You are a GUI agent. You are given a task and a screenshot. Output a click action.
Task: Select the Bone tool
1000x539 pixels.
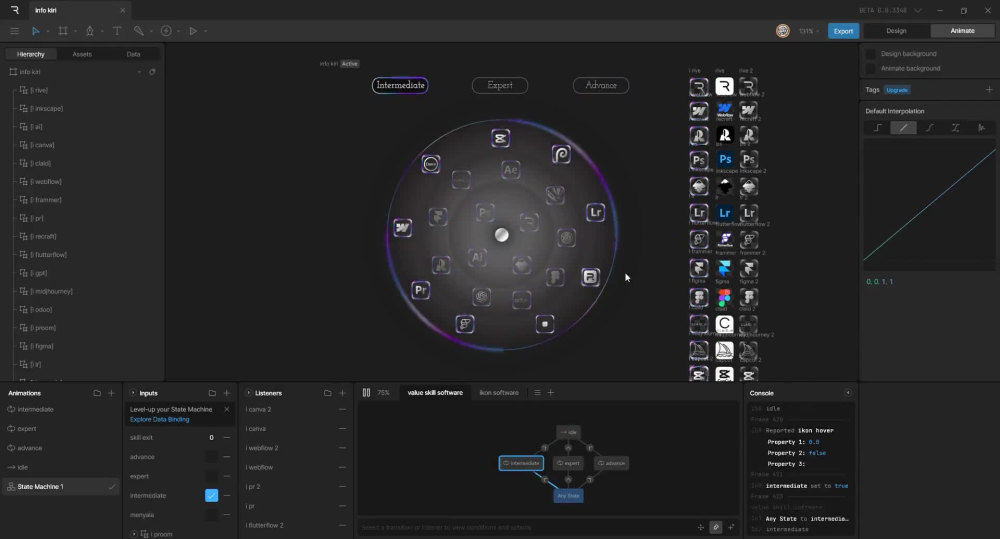138,31
